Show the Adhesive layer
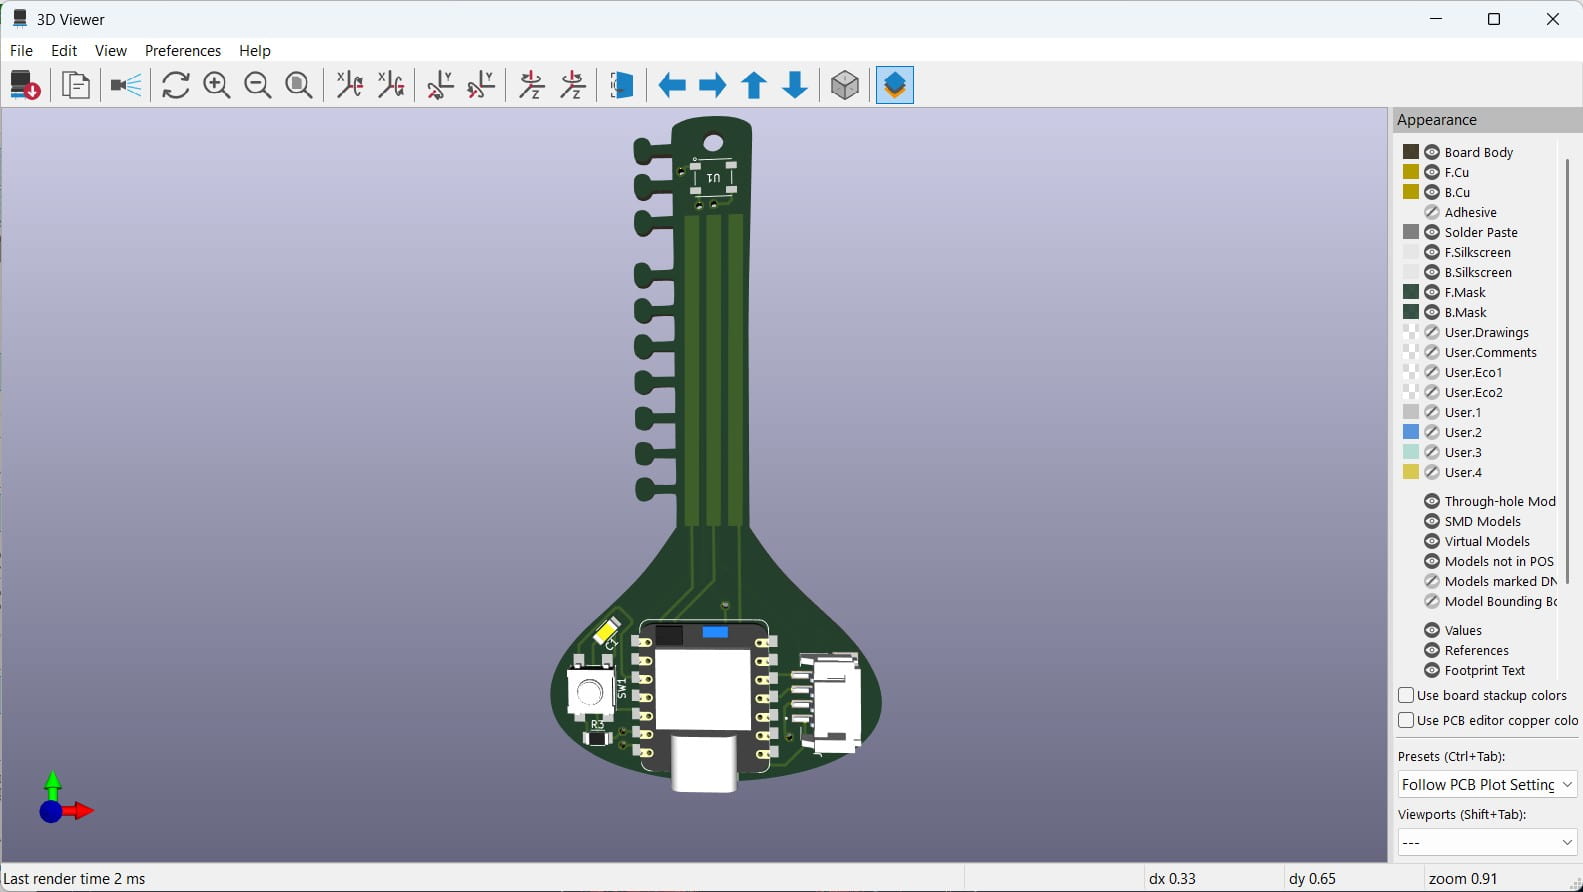The width and height of the screenshot is (1583, 892). tap(1432, 212)
